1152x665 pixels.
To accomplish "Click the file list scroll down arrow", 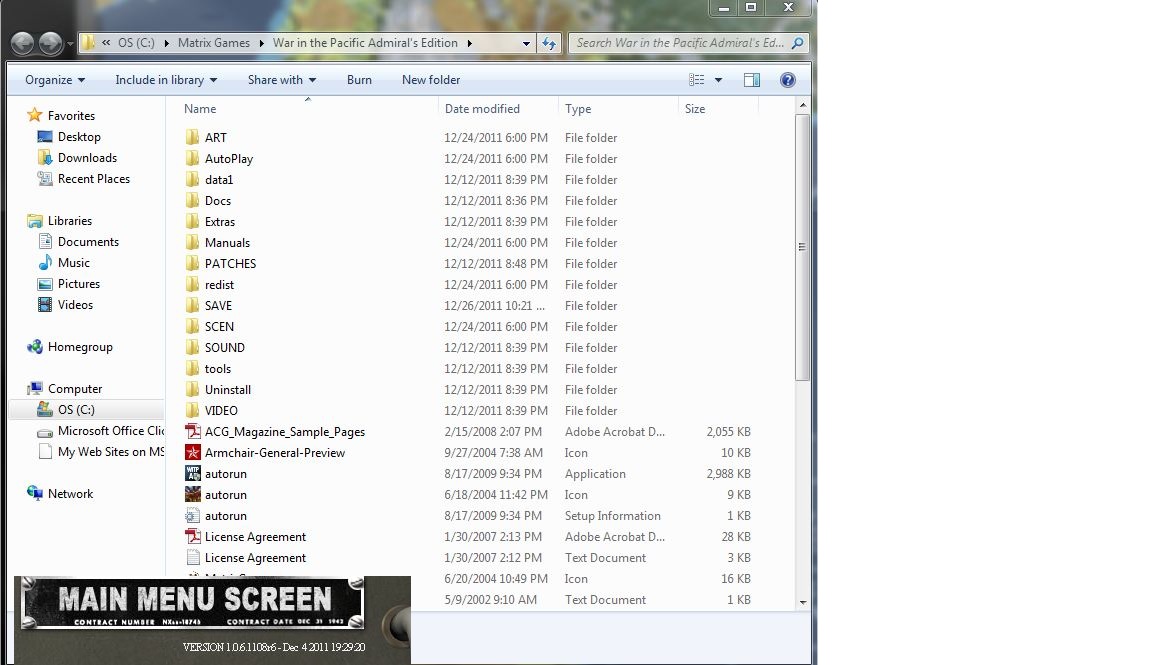I will pos(802,602).
